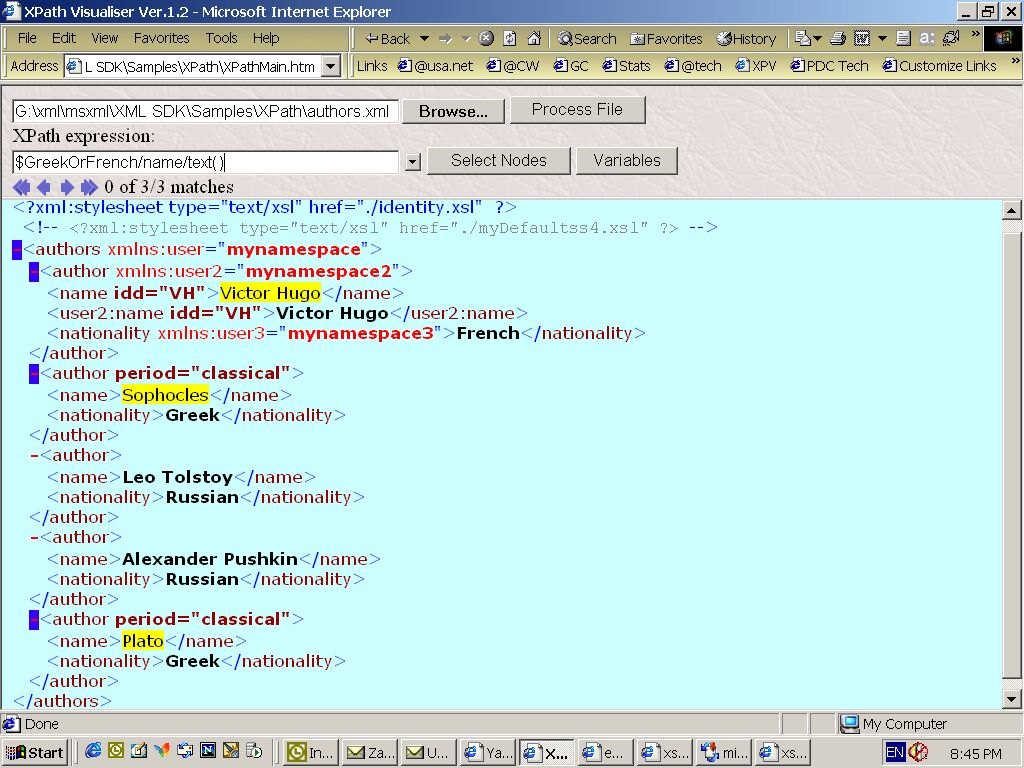Click the Discuss page icon

point(903,39)
